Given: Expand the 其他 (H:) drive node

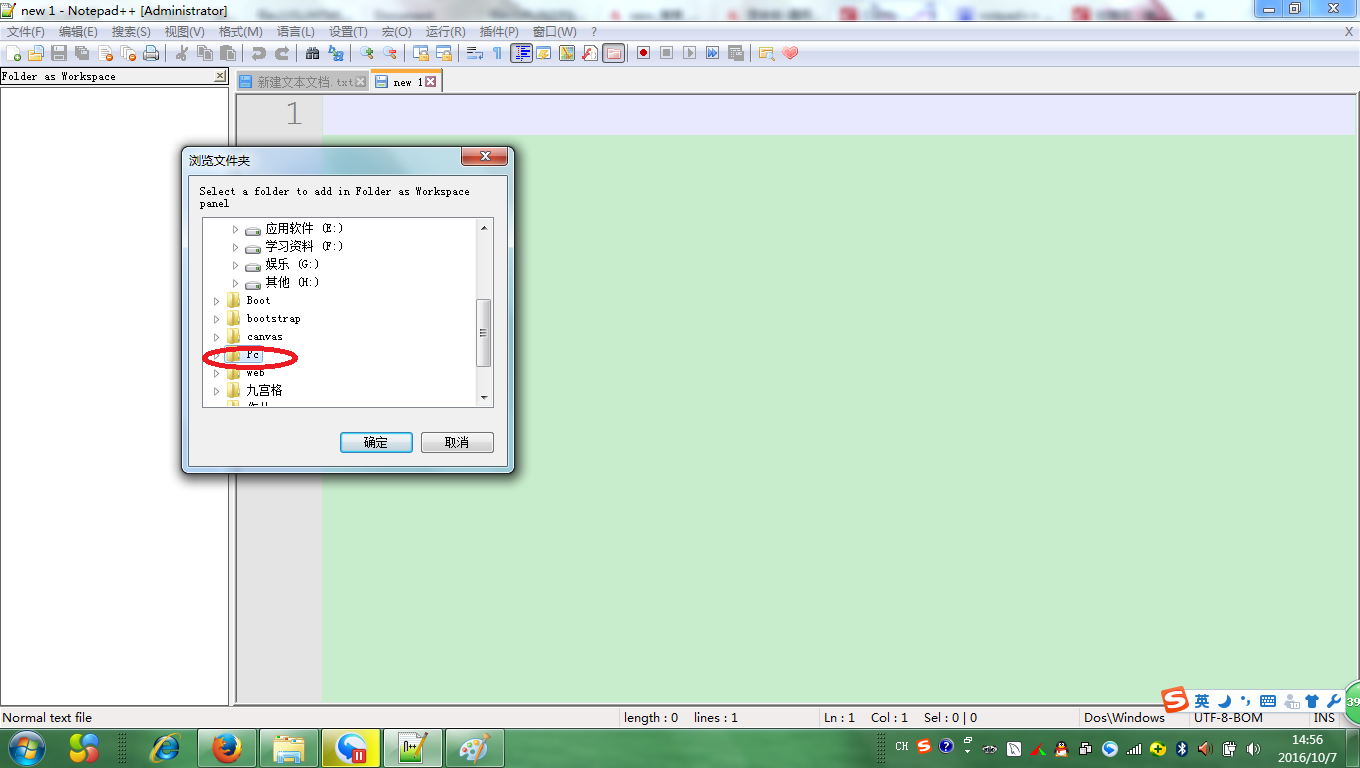Looking at the screenshot, I should point(235,283).
